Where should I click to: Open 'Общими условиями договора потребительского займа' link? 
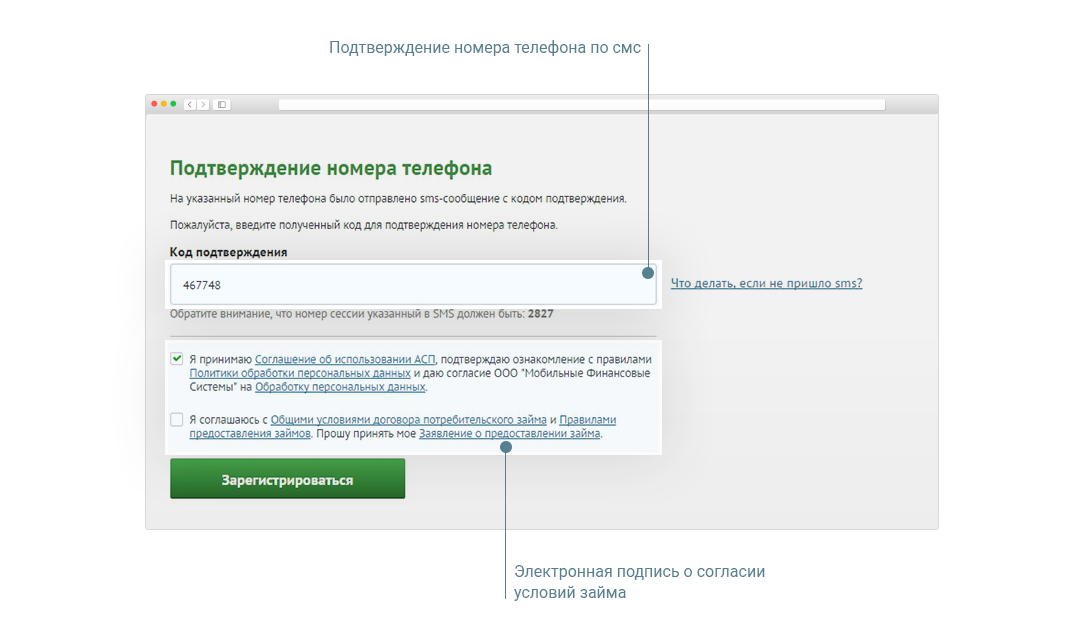pos(409,420)
